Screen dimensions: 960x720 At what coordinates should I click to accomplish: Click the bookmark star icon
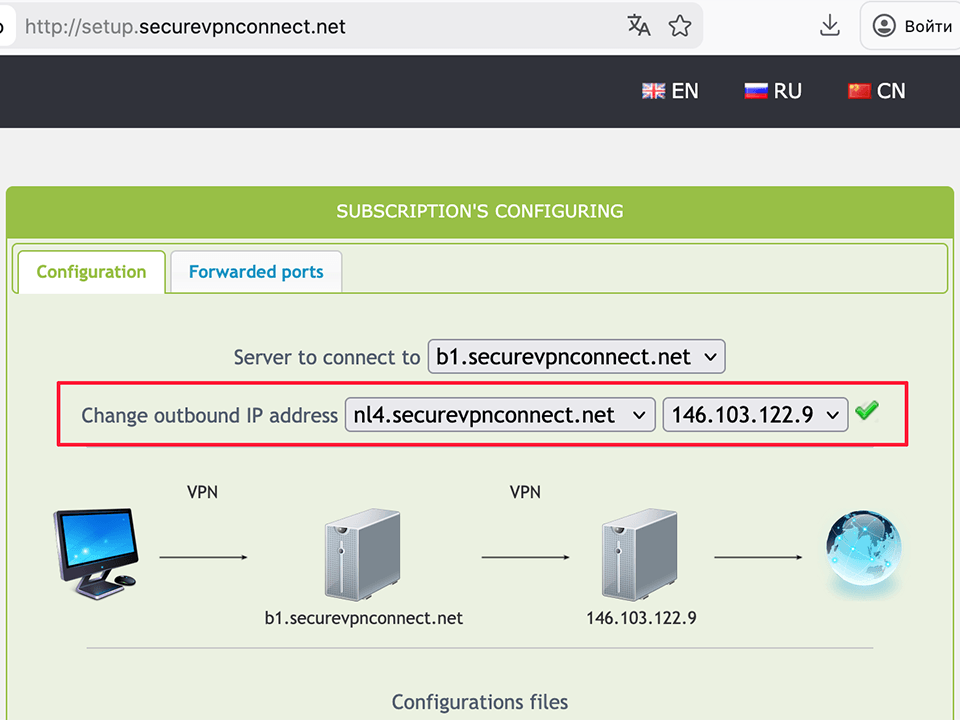680,26
